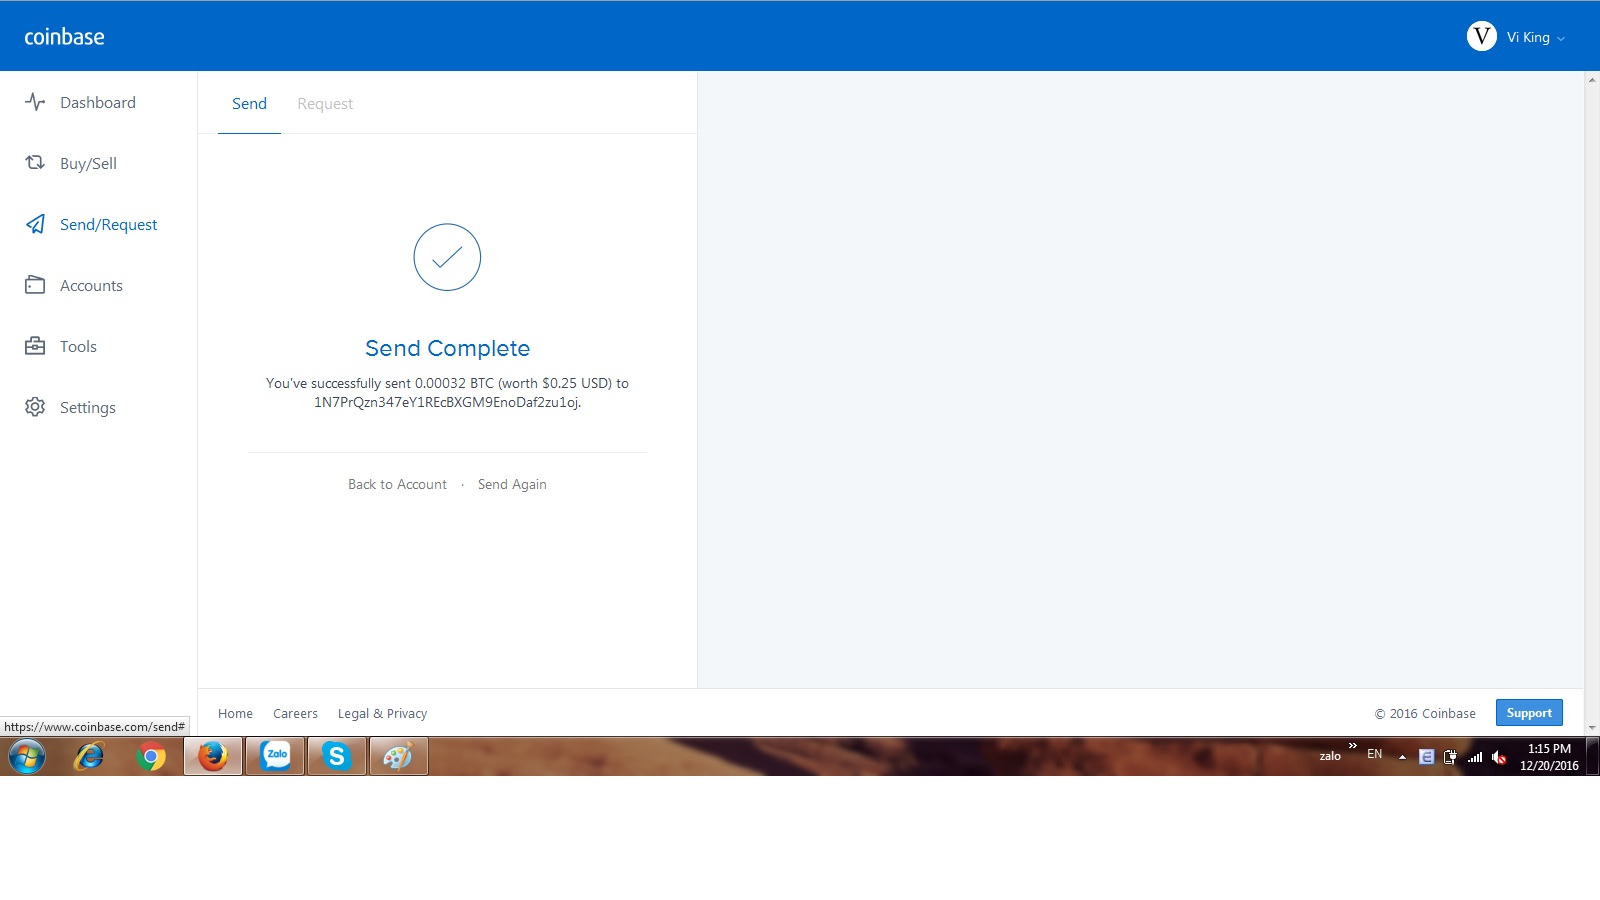Open the Accounts wallet icon
This screenshot has height=900, width=1600.
click(35, 285)
